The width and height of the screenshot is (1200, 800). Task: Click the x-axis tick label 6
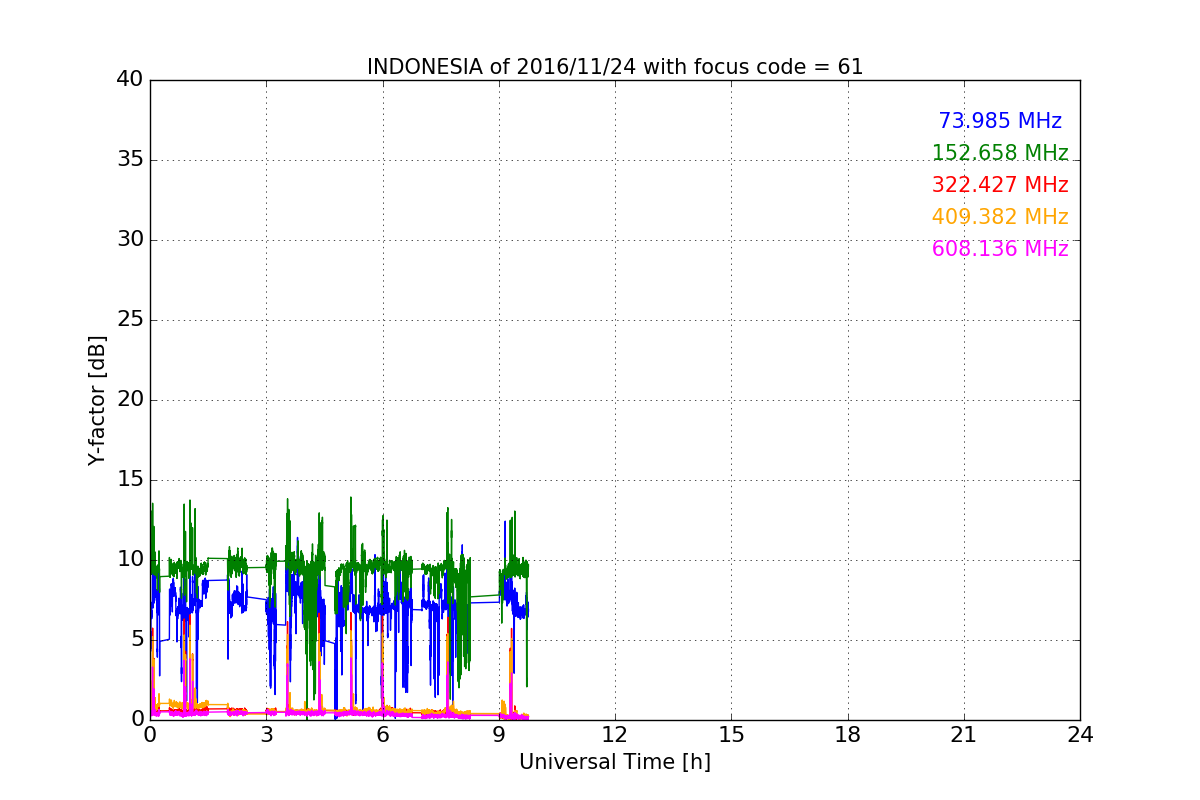click(382, 734)
